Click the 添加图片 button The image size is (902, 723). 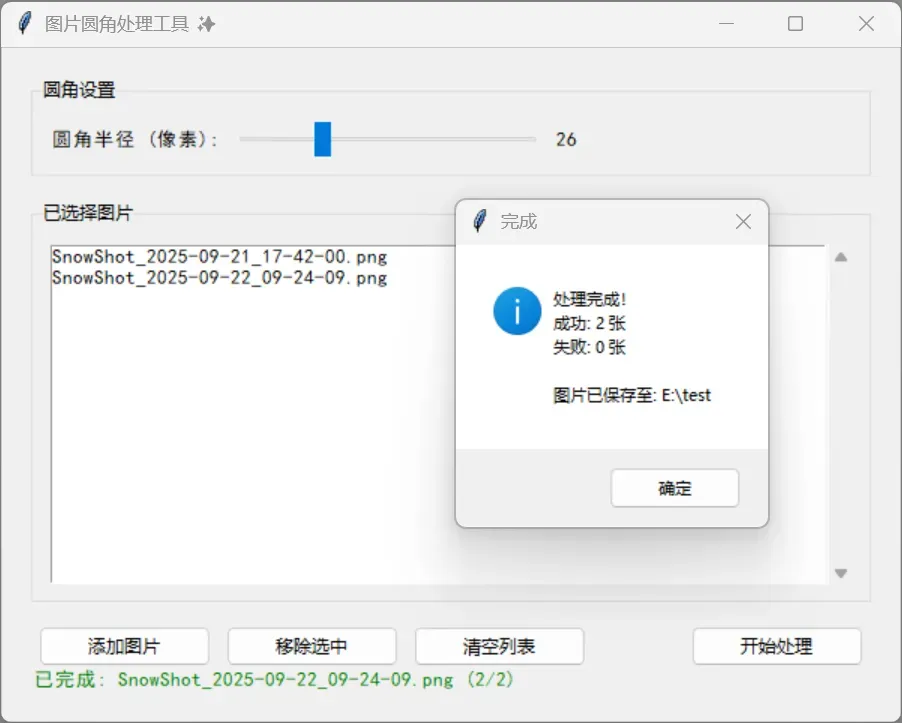tap(124, 646)
